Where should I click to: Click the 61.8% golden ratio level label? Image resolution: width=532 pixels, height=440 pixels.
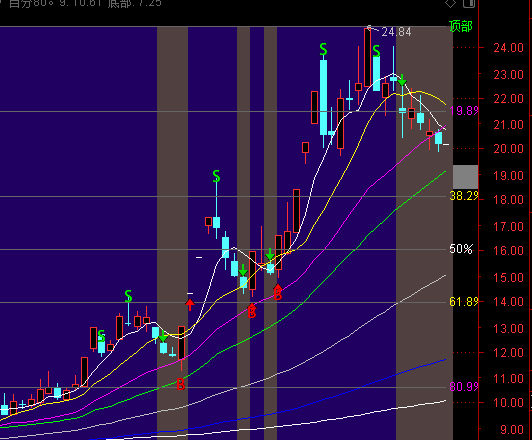(x=464, y=302)
